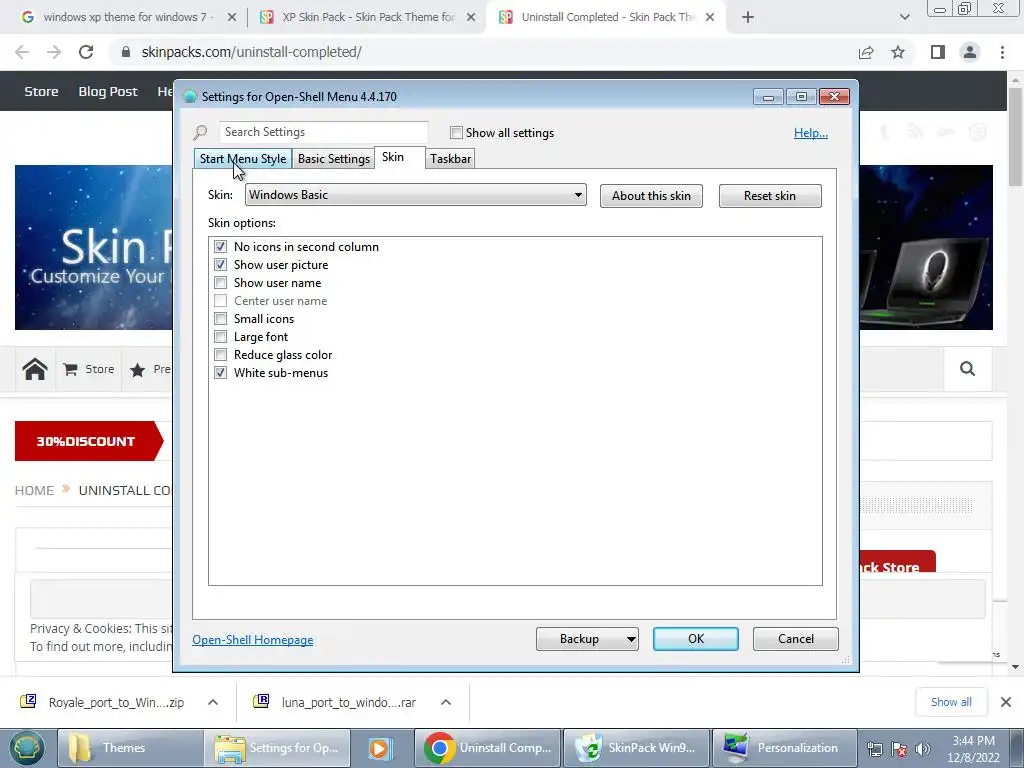The height and width of the screenshot is (768, 1024).
Task: Open the media player taskbar icon
Action: (379, 748)
